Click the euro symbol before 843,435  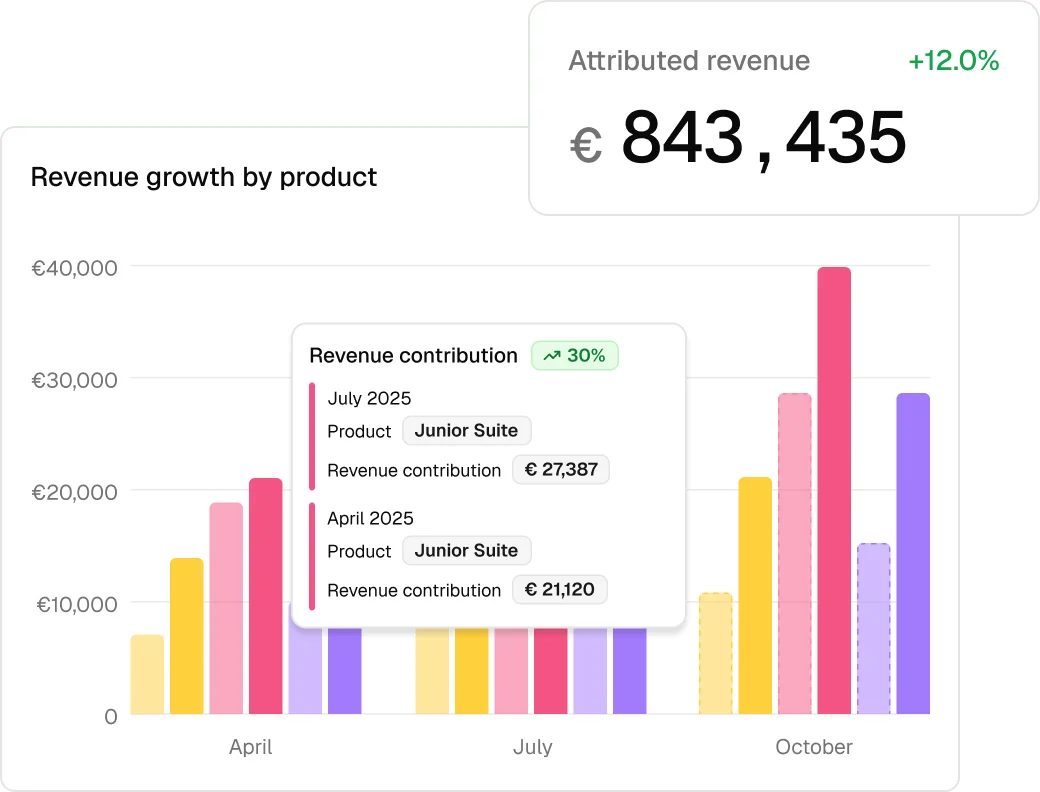[586, 145]
